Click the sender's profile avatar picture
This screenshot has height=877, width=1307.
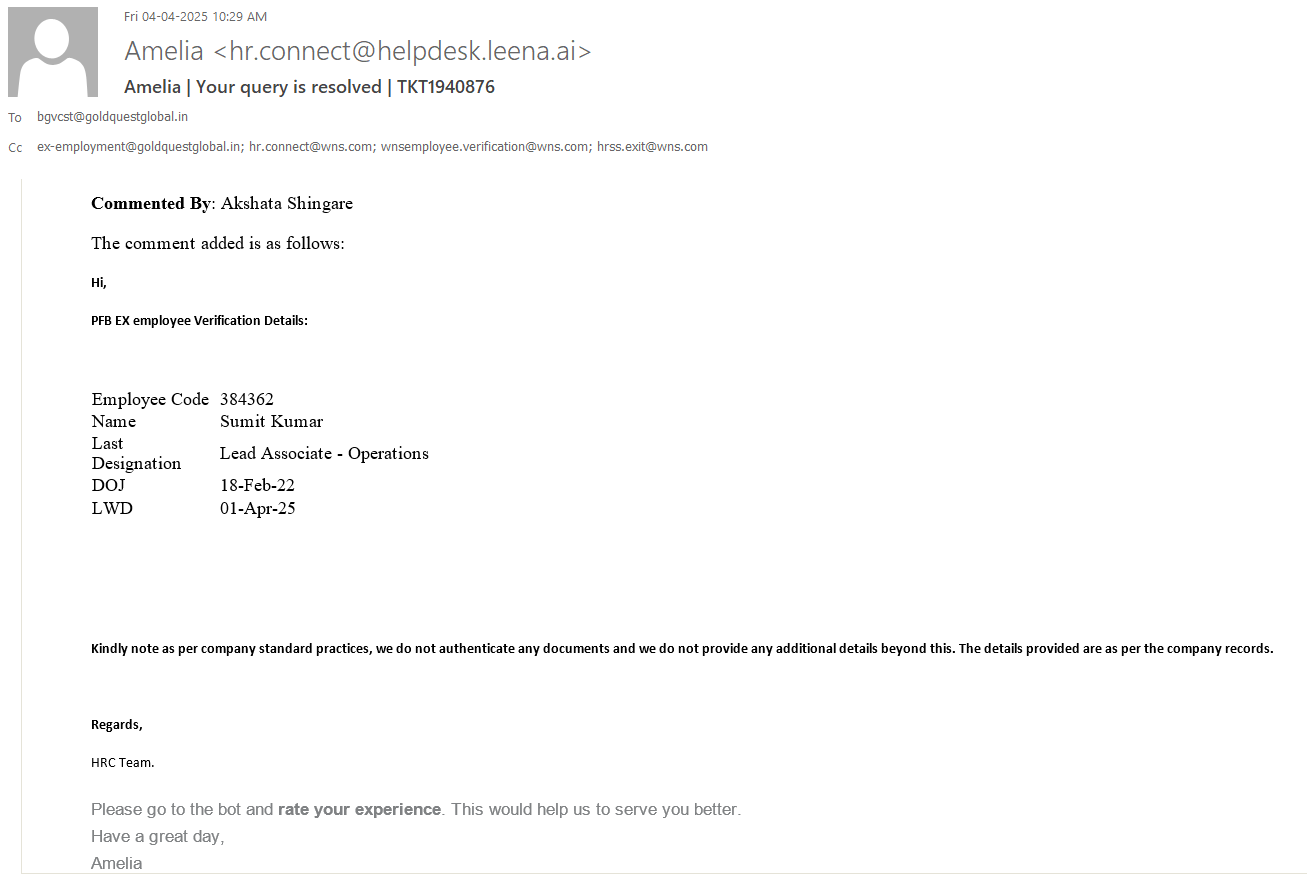coord(53,51)
